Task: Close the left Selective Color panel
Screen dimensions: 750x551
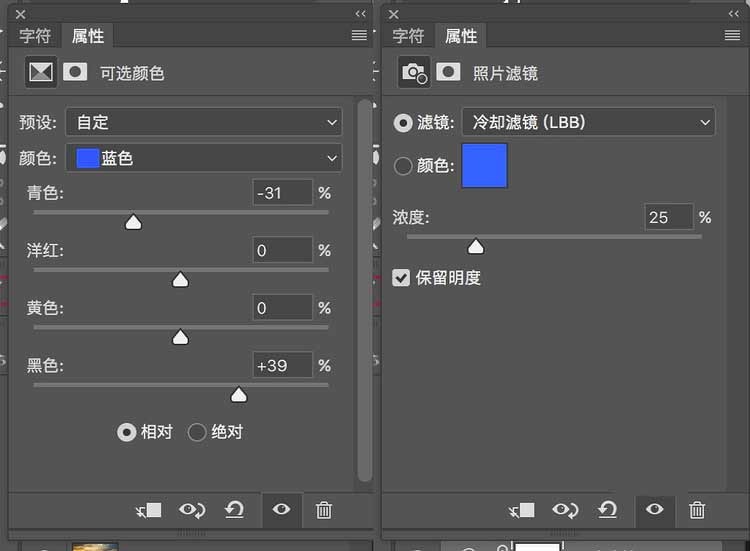Action: click(x=20, y=15)
